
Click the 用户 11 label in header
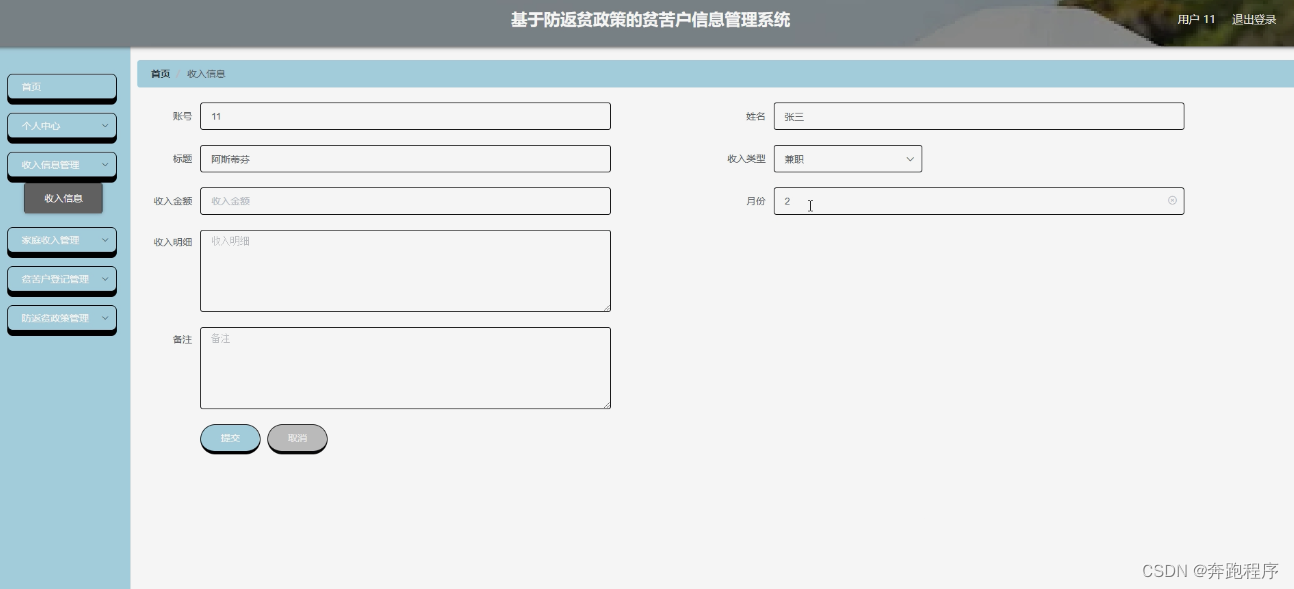pyautogui.click(x=1196, y=19)
